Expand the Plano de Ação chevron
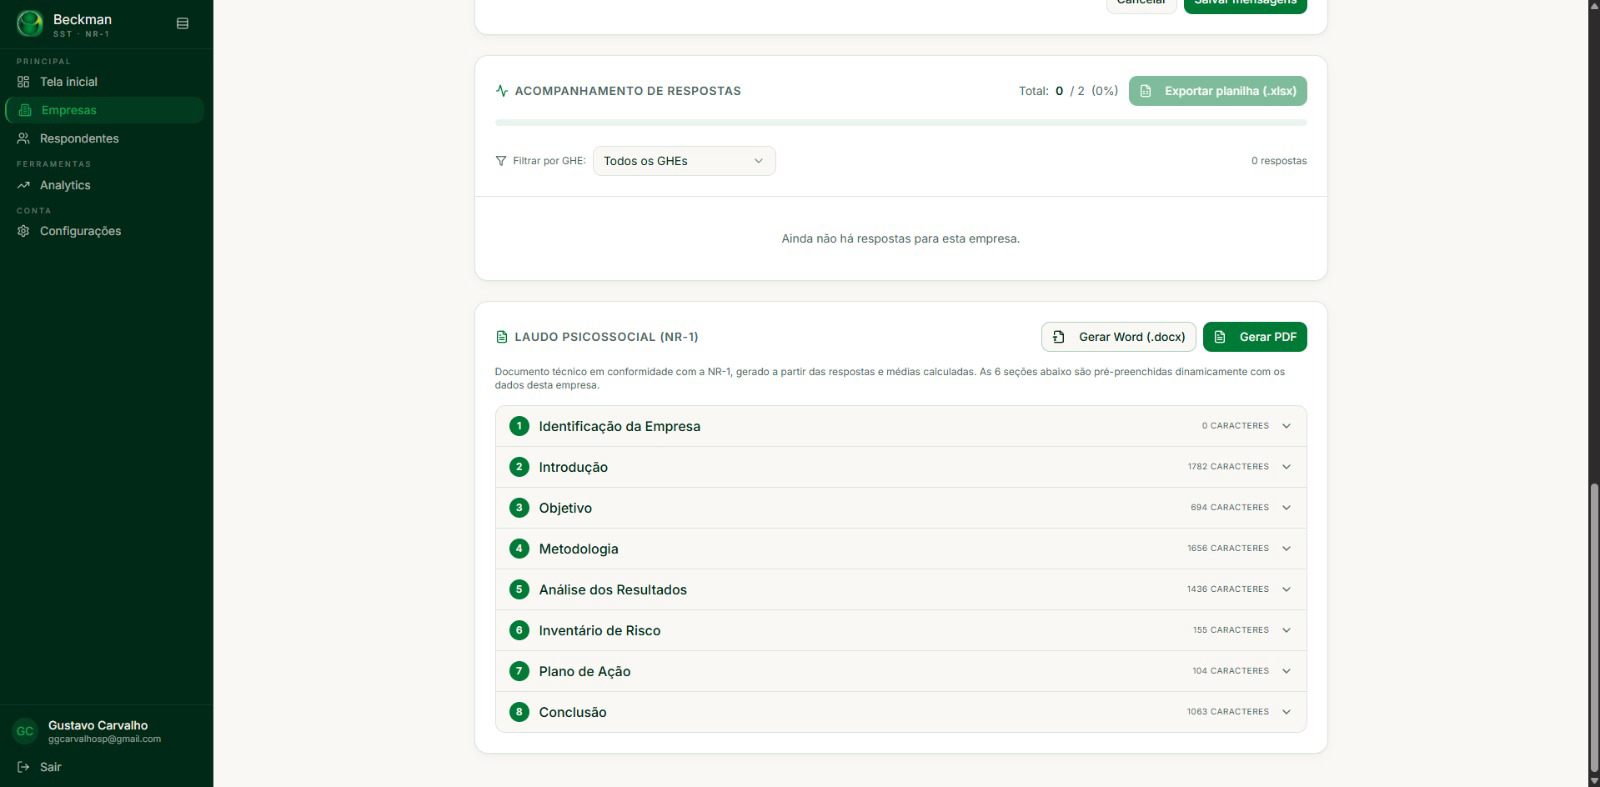 pos(1286,671)
